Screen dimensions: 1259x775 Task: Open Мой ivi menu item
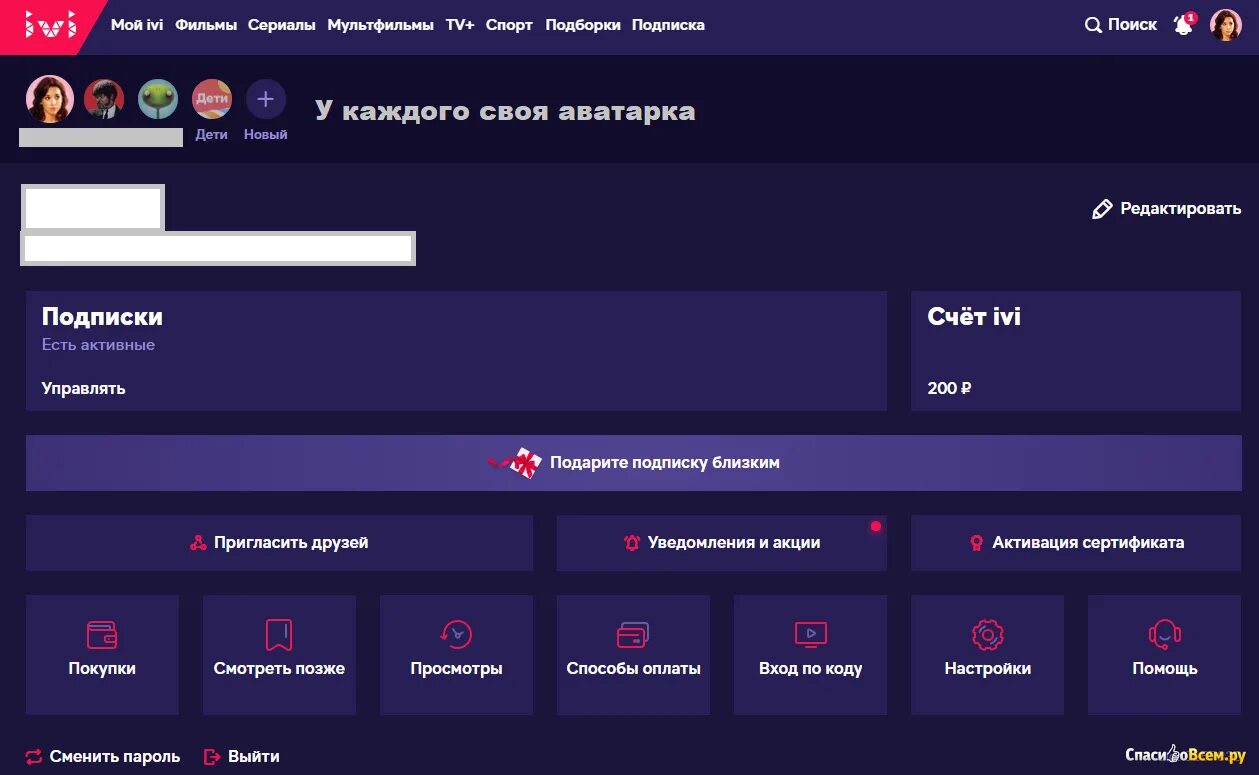[x=137, y=25]
